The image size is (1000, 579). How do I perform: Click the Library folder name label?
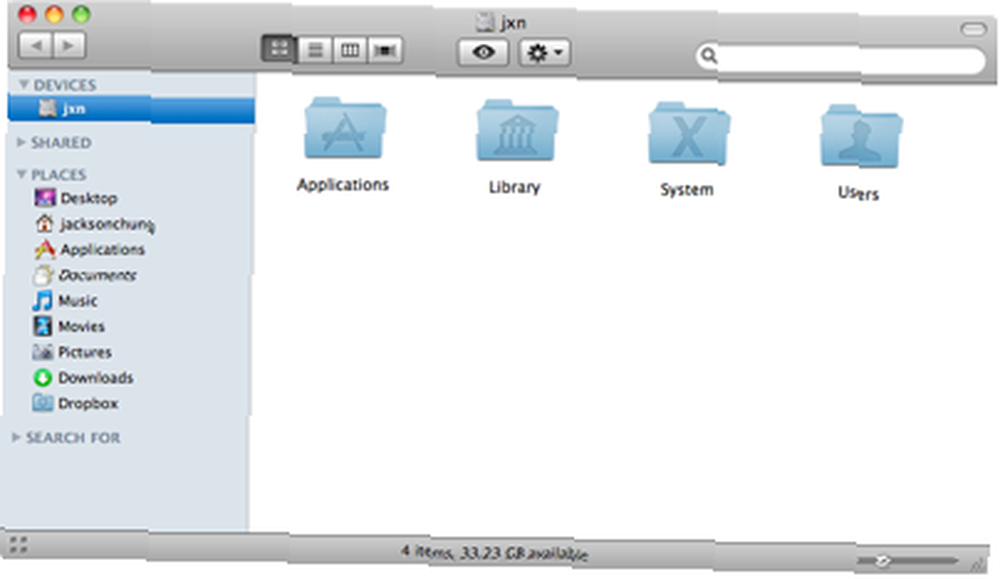pyautogui.click(x=515, y=187)
